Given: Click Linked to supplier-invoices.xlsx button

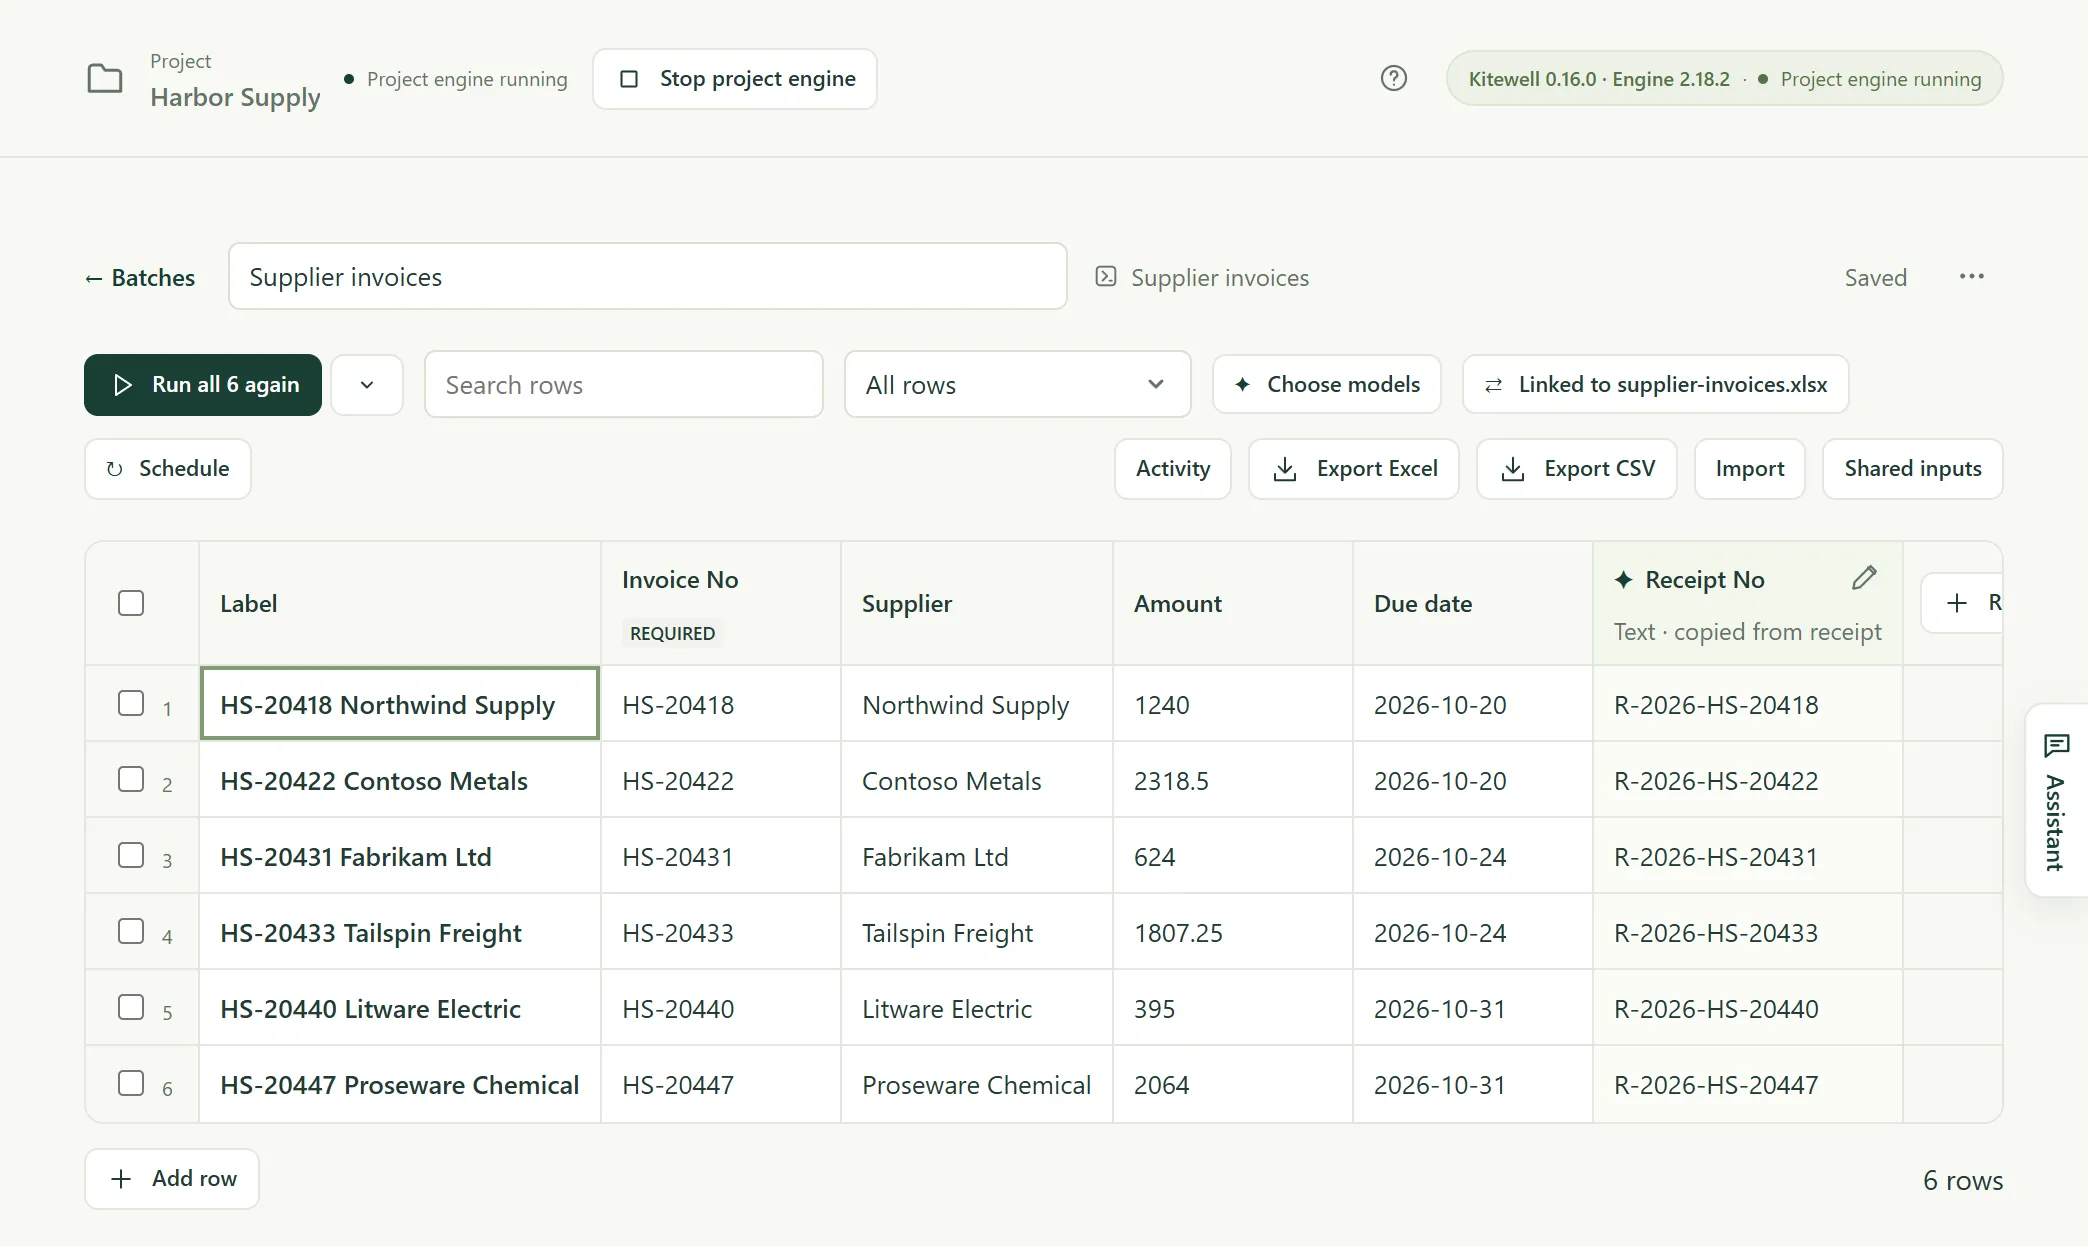Looking at the screenshot, I should point(1655,384).
